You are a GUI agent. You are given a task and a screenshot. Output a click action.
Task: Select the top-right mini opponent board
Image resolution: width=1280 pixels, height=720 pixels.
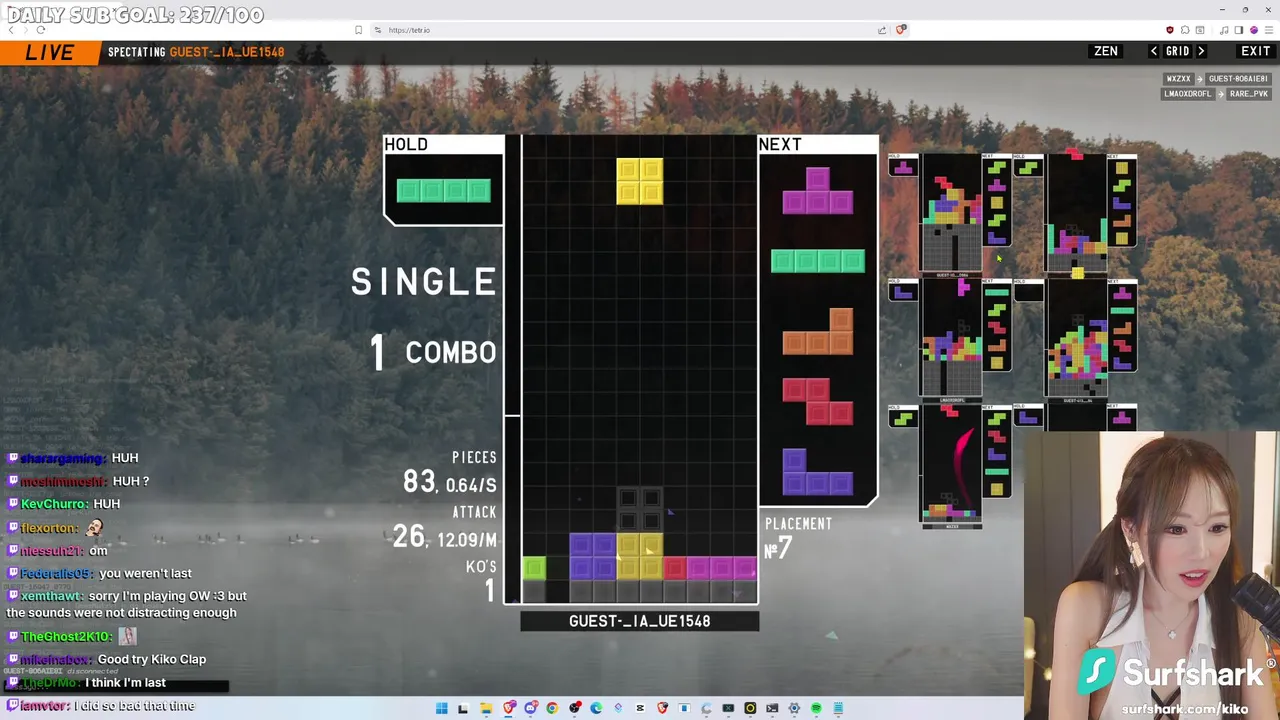tap(1076, 212)
